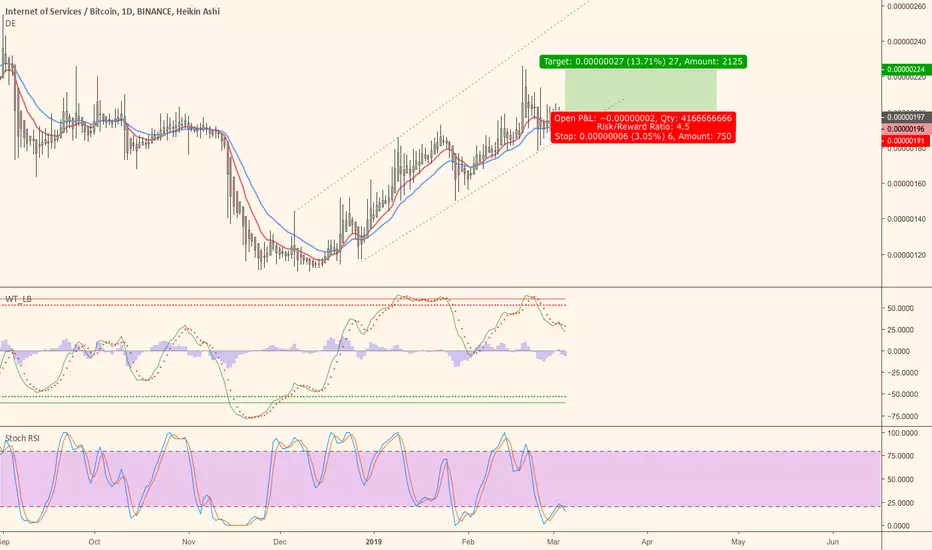Click the Oct label on the time axis
This screenshot has height=550, width=932.
coord(94,542)
